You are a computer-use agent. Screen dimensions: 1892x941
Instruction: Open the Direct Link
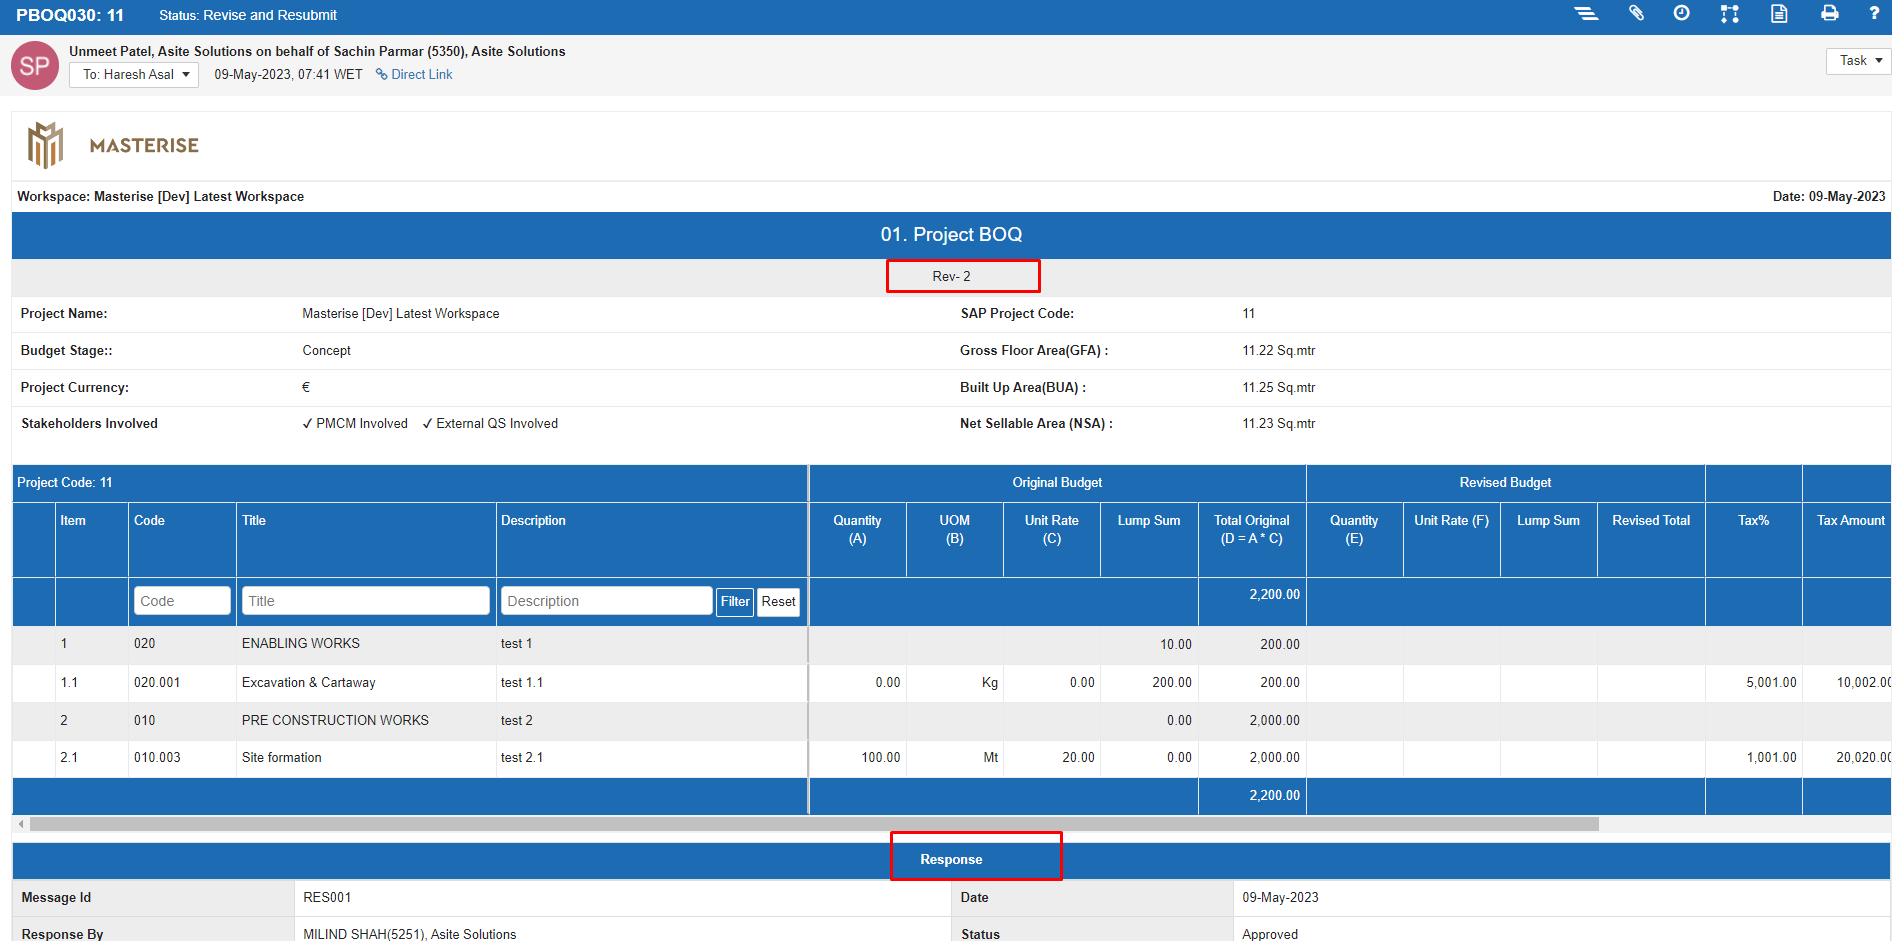click(421, 75)
